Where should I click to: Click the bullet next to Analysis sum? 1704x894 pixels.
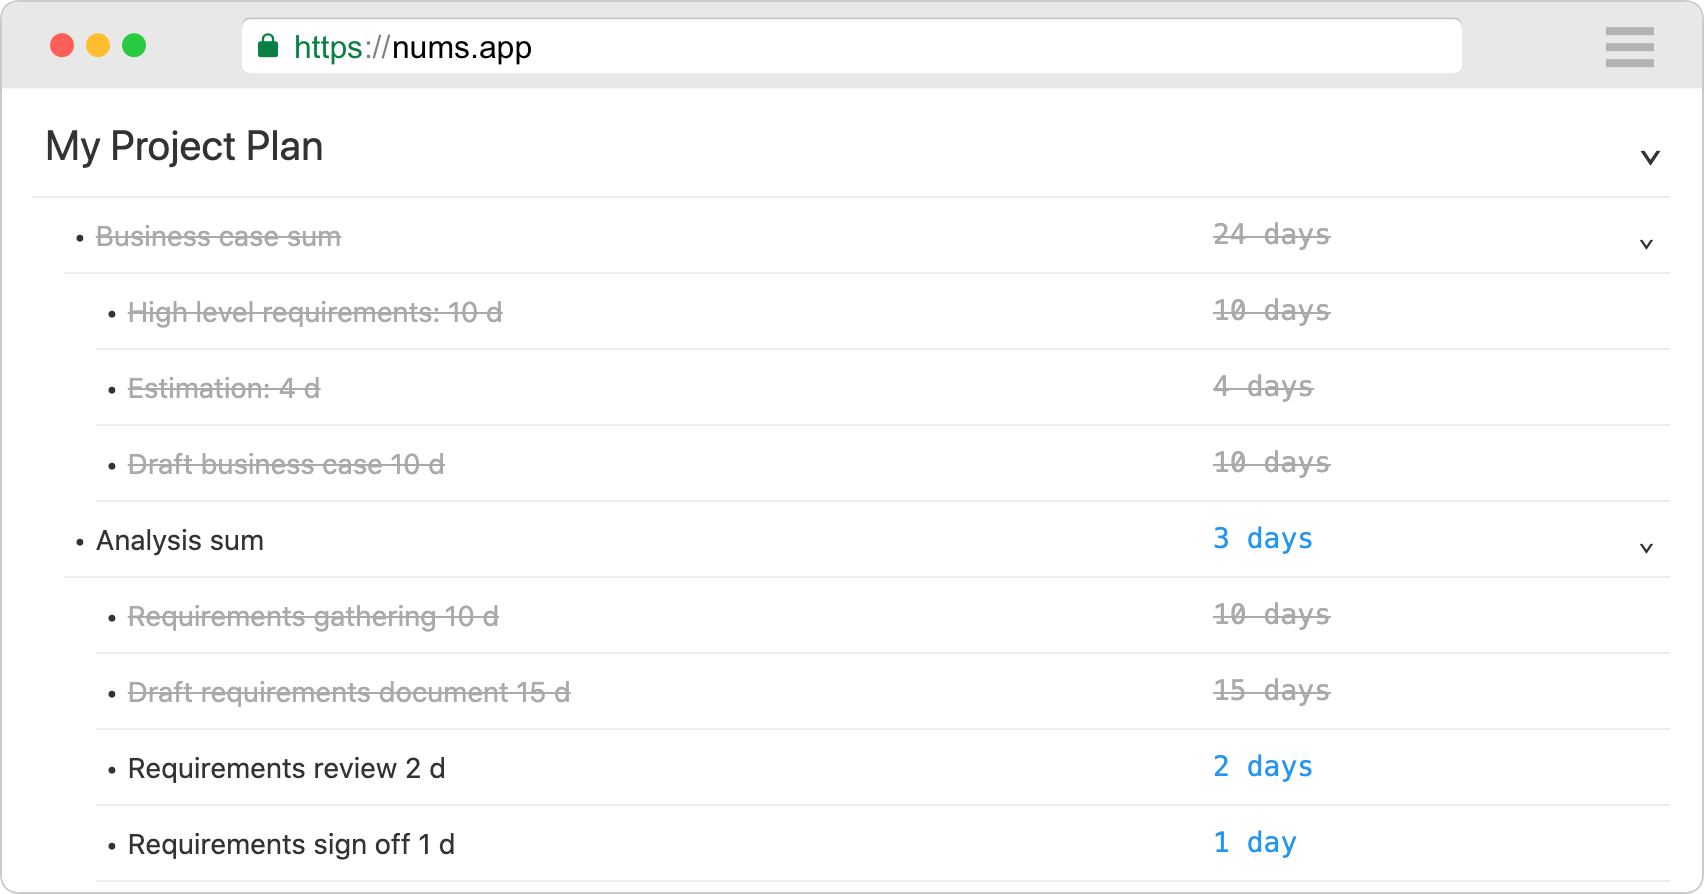coord(80,542)
